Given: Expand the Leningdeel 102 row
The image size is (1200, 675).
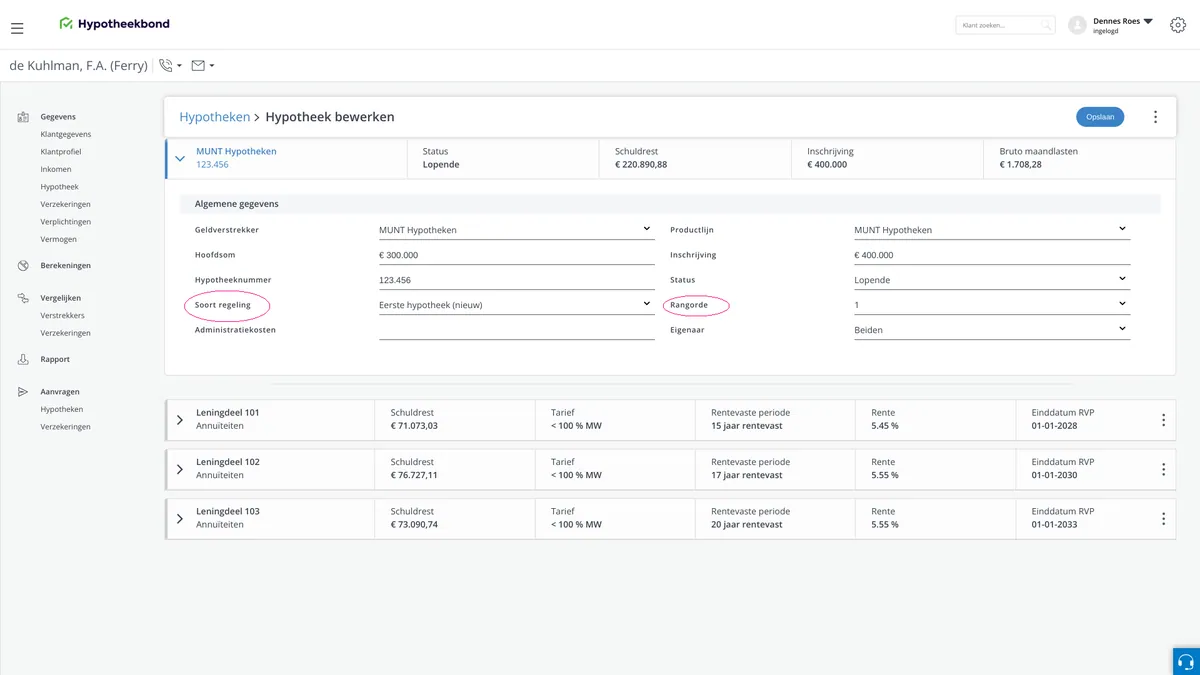Looking at the screenshot, I should 180,469.
